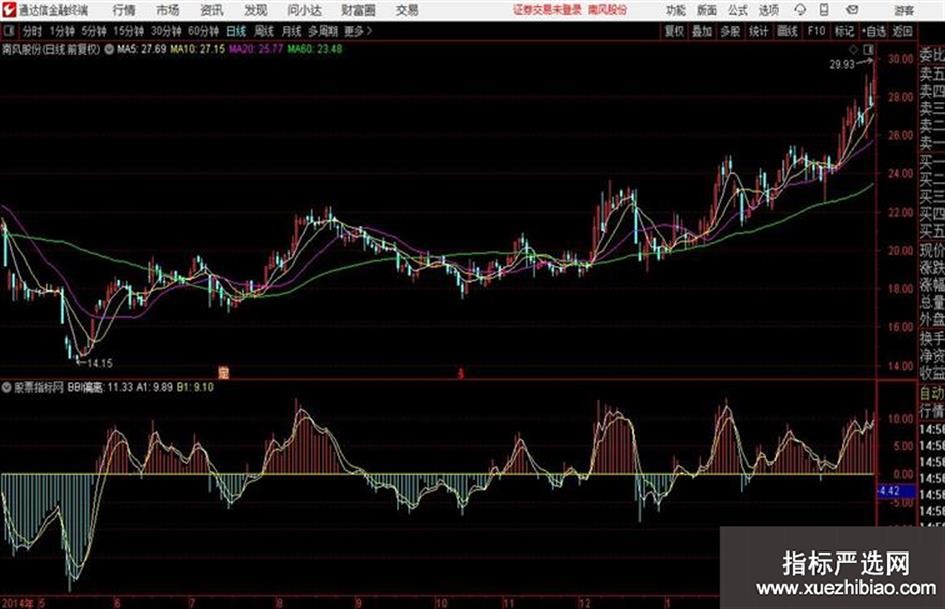
Task: Switch to the 30分钟 period tab
Action: click(x=166, y=31)
